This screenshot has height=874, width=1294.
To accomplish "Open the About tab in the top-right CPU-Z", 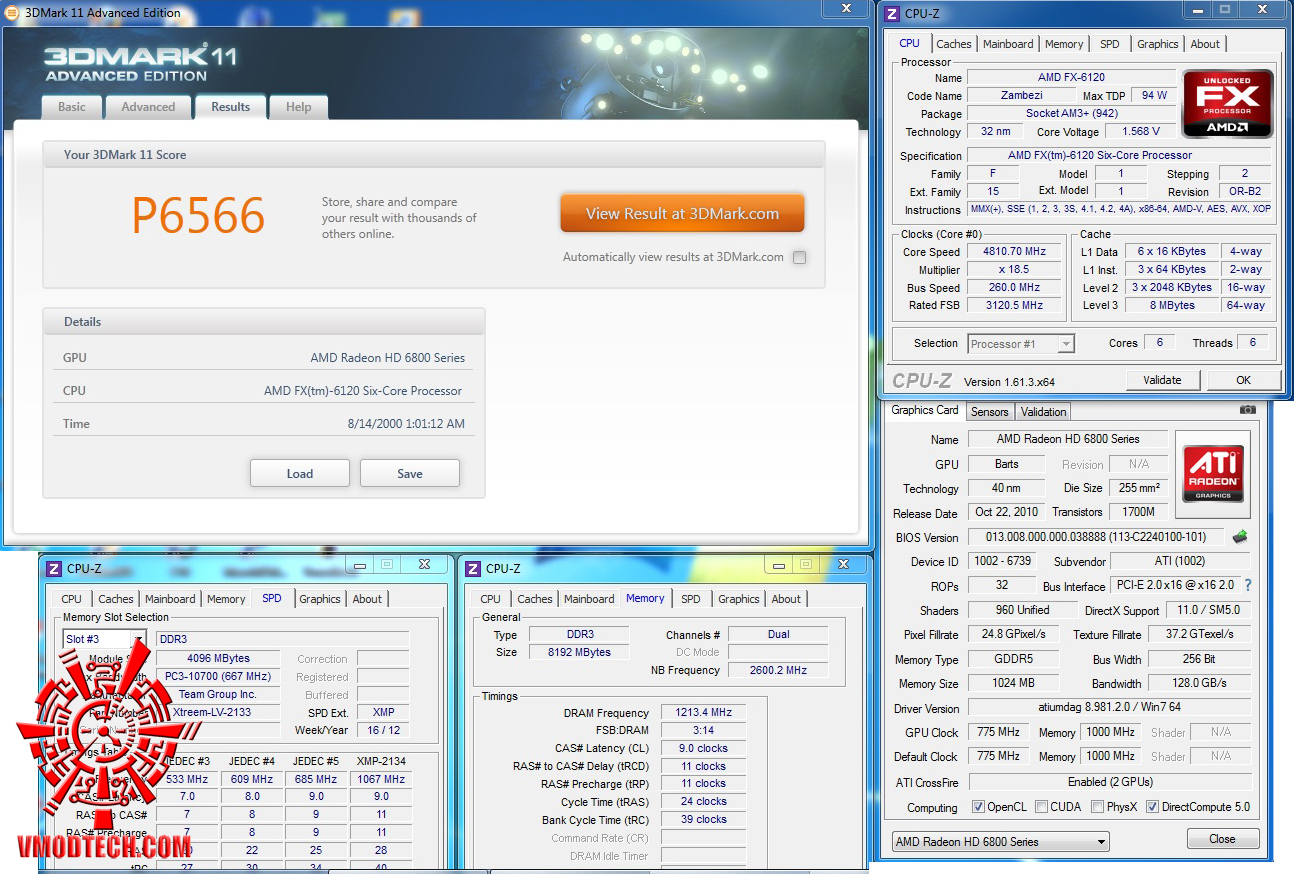I will pyautogui.click(x=1205, y=44).
